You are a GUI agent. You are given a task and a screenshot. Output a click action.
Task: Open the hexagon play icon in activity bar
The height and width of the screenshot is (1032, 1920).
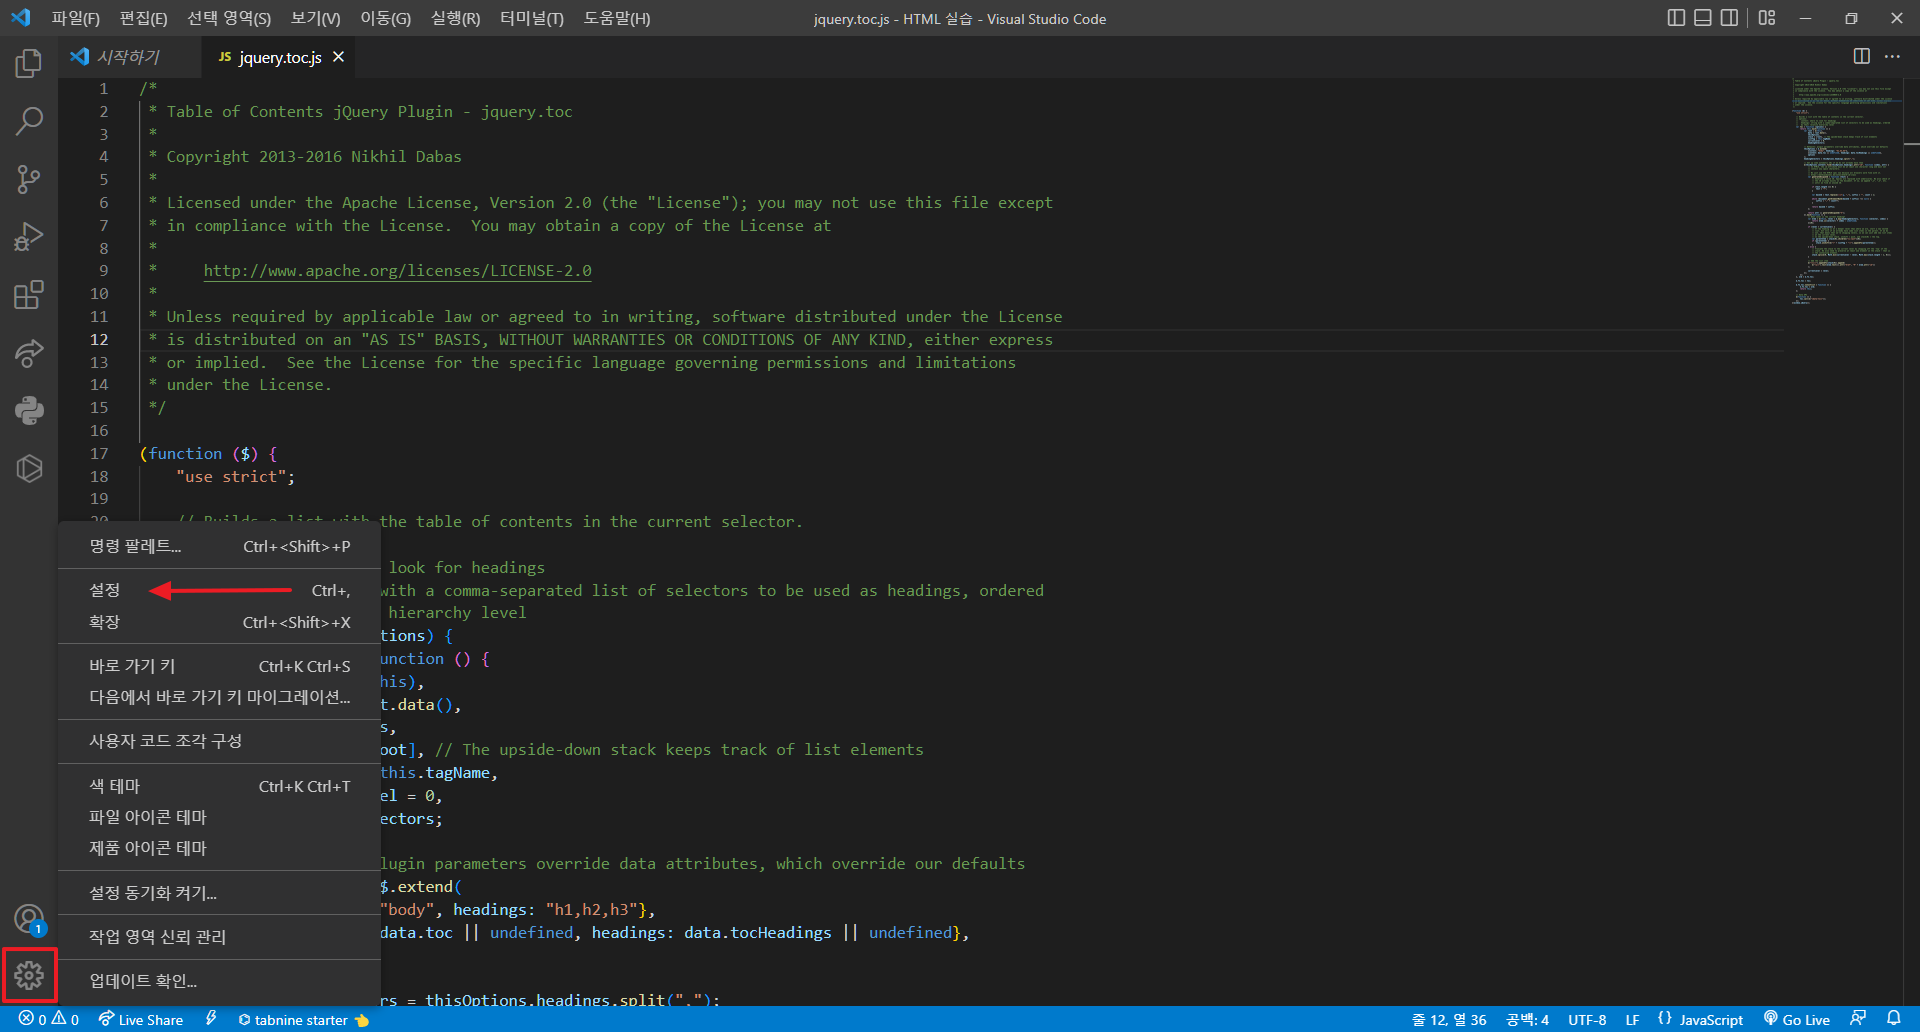29,468
